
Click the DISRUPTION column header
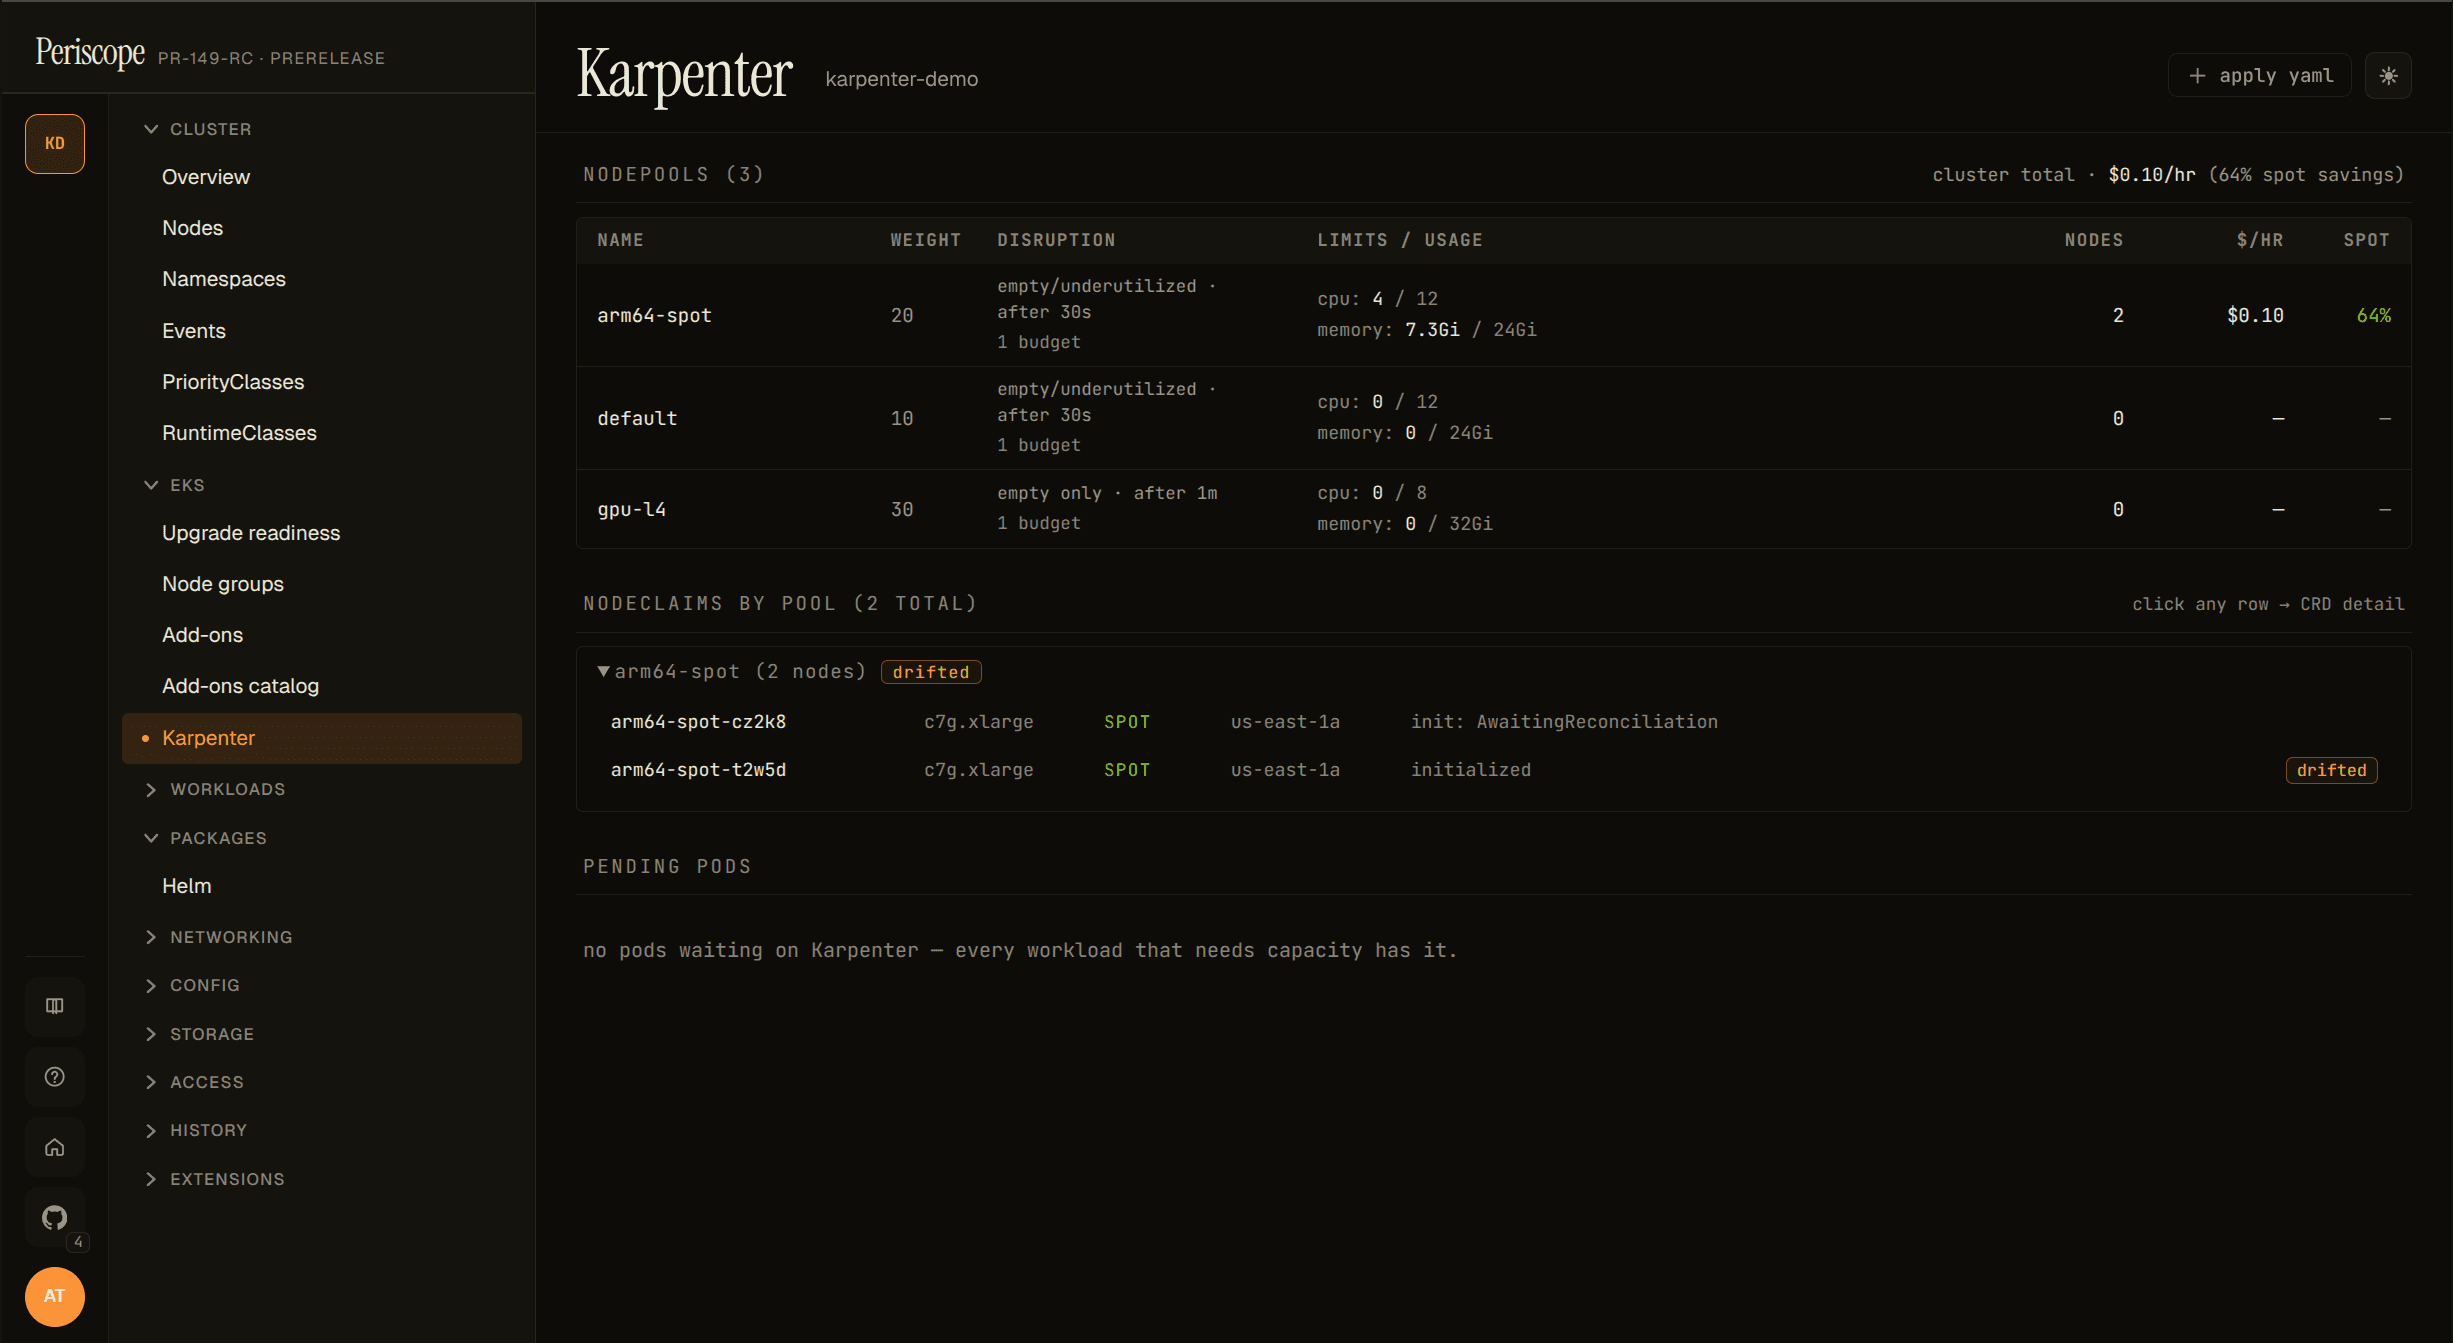(1056, 240)
